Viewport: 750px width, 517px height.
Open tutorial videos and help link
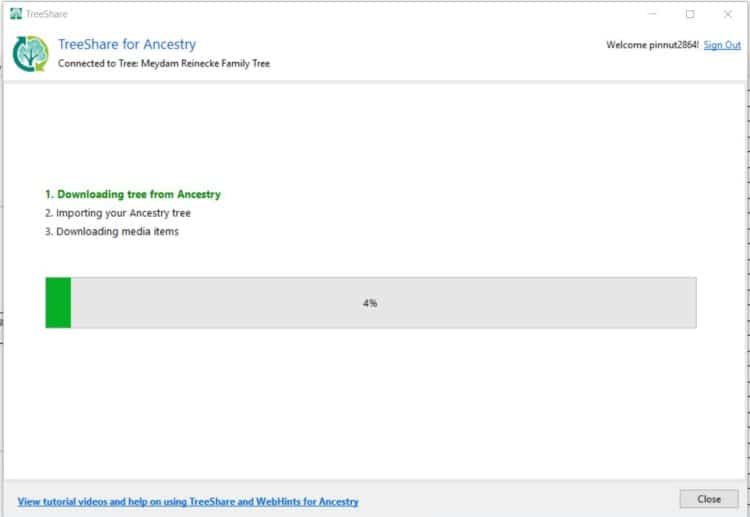[x=188, y=502]
